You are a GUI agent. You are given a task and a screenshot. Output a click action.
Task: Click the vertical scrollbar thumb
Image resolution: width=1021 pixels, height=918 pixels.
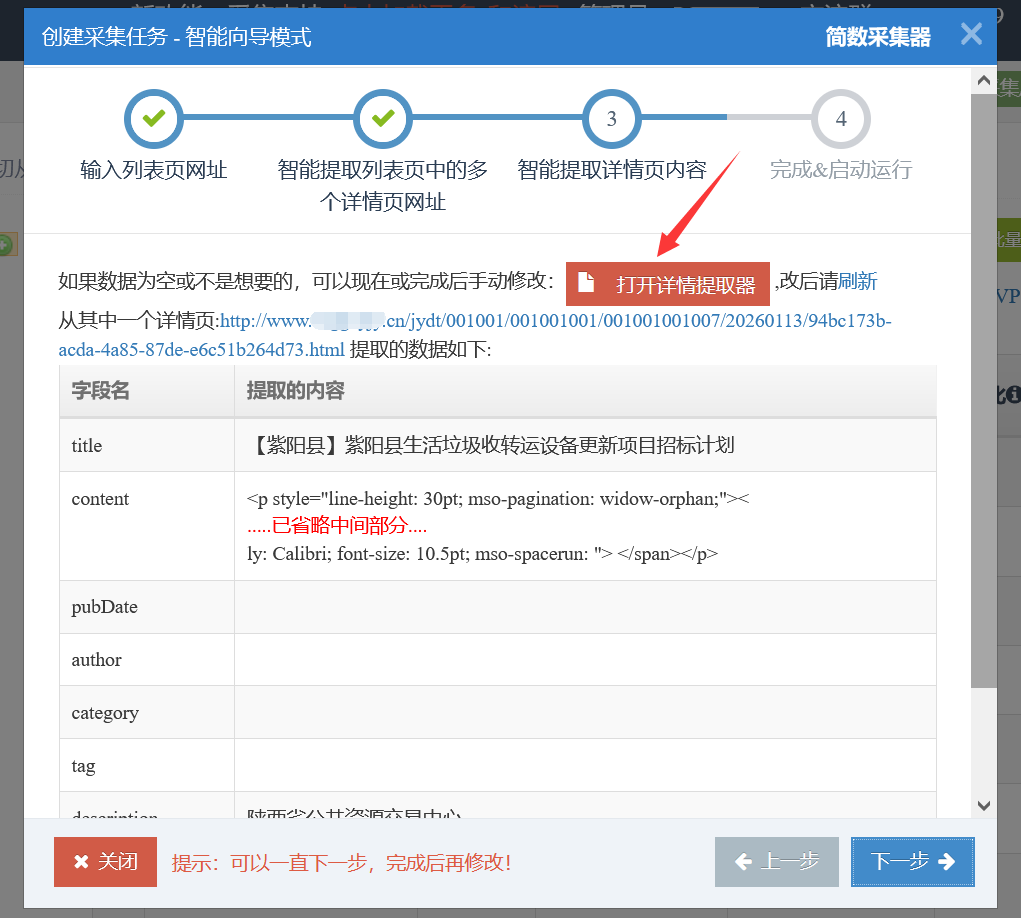coord(983,400)
